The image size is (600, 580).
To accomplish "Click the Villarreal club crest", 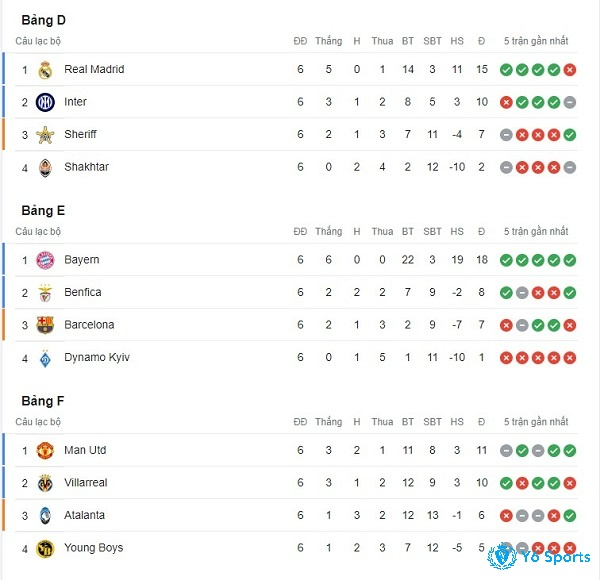I will 45,483.
